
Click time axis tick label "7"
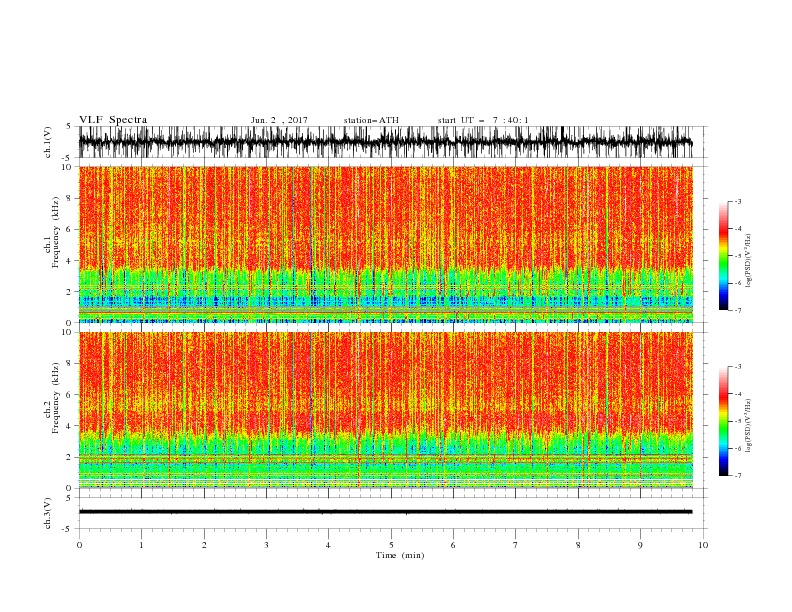(x=516, y=545)
